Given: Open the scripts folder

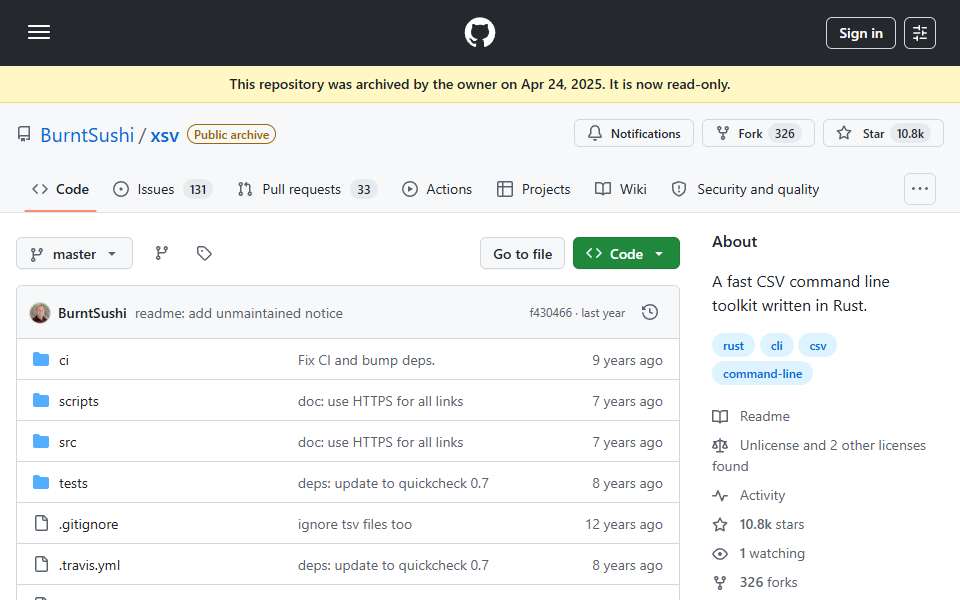Looking at the screenshot, I should [78, 401].
